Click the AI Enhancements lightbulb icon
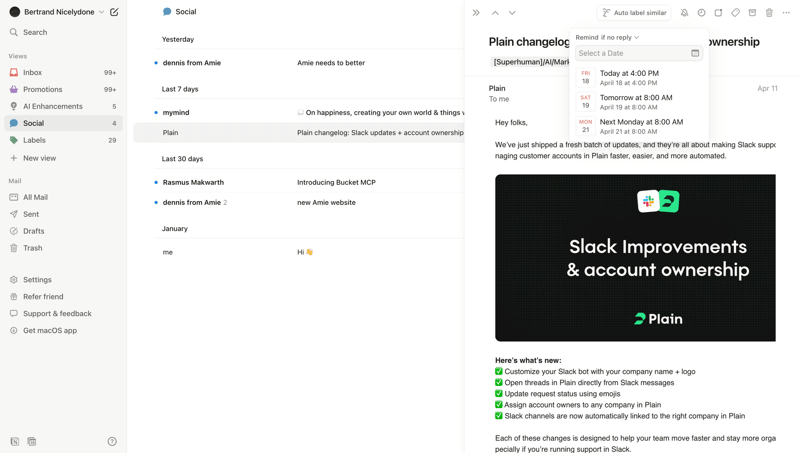Viewport: 800px width, 453px height. coord(14,106)
